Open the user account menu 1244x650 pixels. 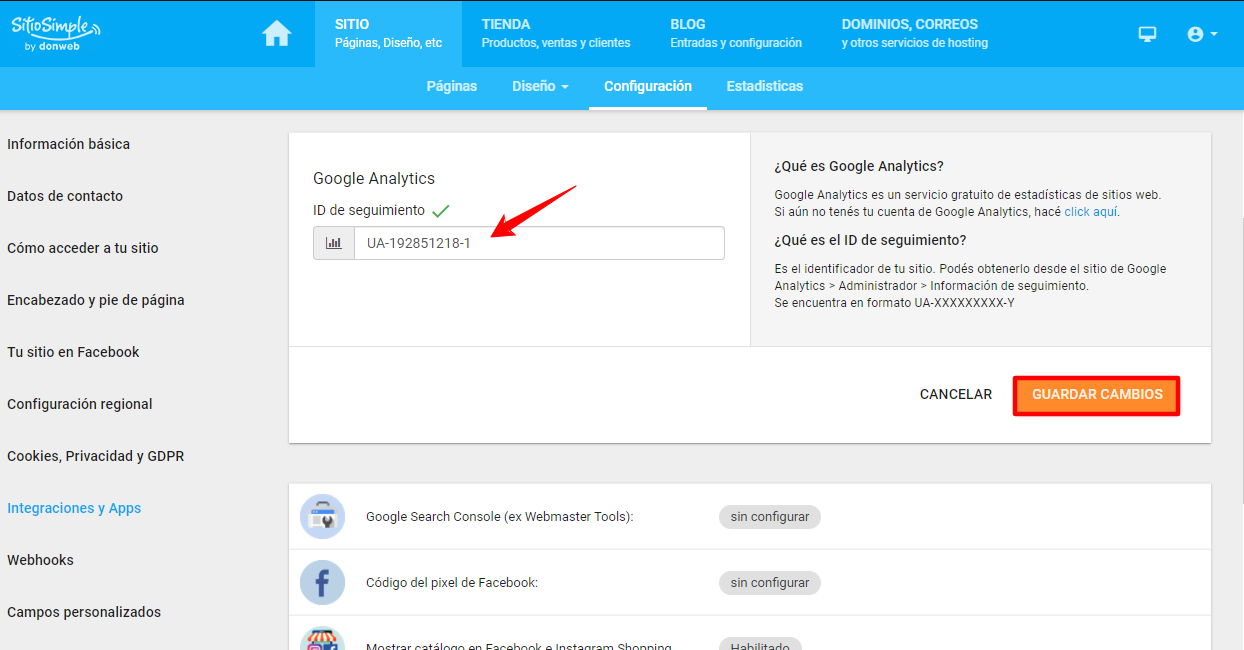click(1201, 34)
